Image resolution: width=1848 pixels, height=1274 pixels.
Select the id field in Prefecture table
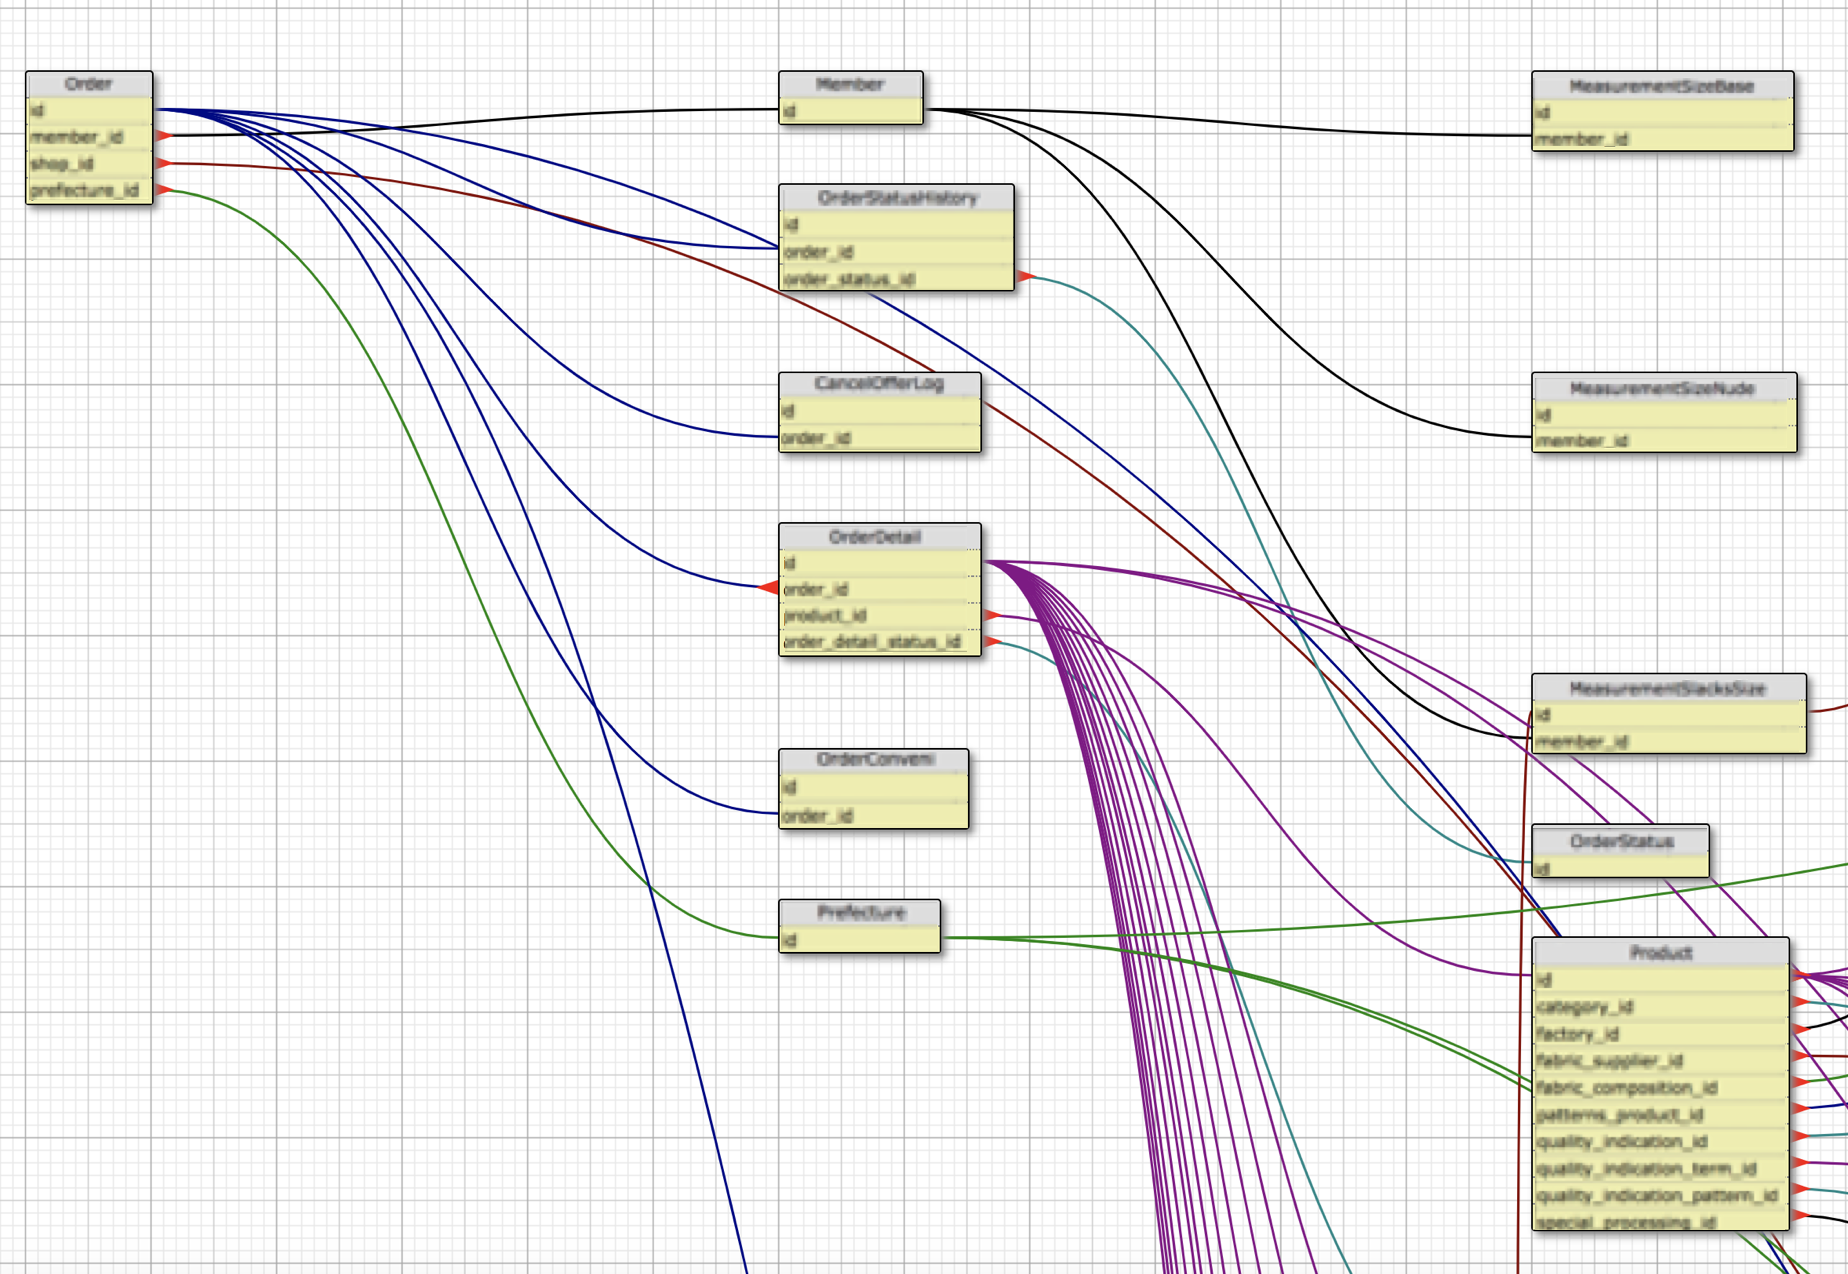858,940
